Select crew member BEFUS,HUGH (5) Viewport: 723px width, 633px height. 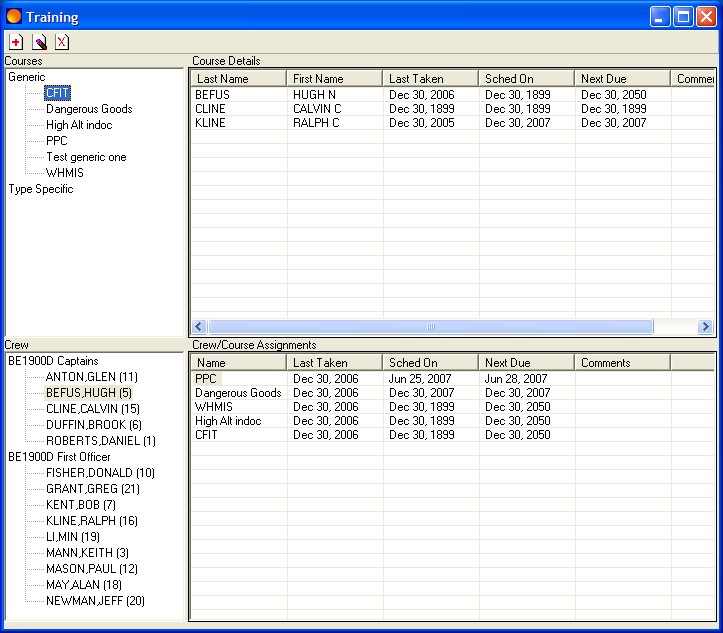[89, 393]
